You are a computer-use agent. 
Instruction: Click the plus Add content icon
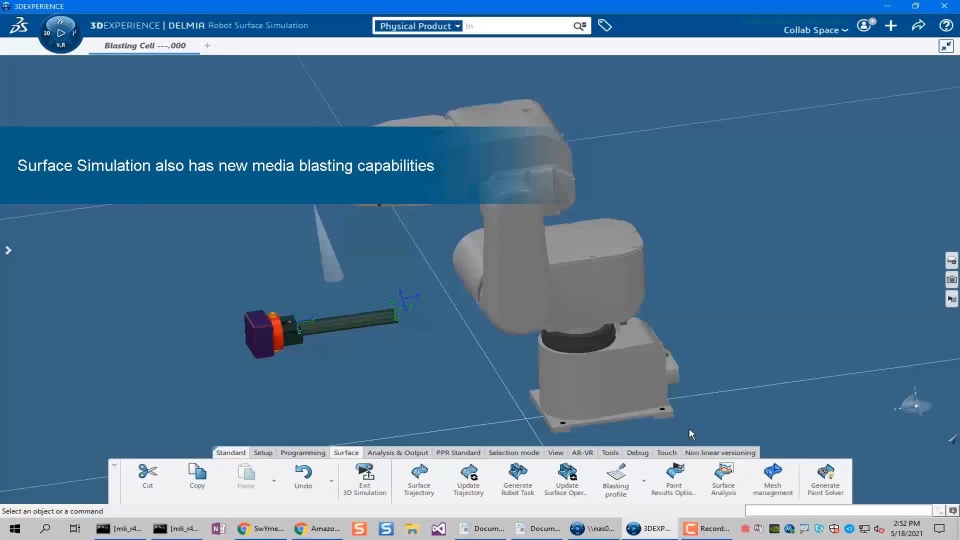[x=891, y=26]
